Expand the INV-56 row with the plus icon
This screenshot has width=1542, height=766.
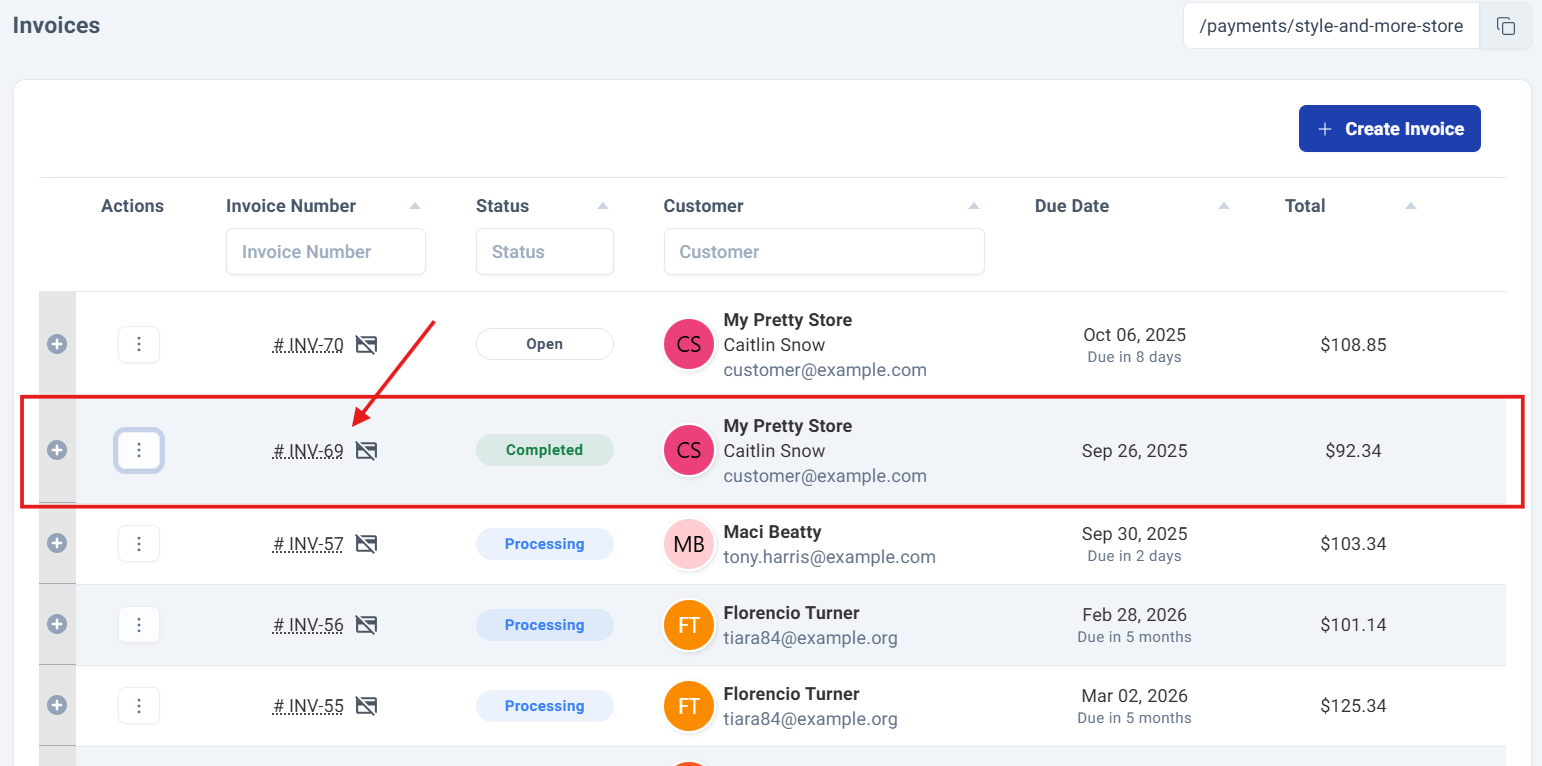point(57,624)
